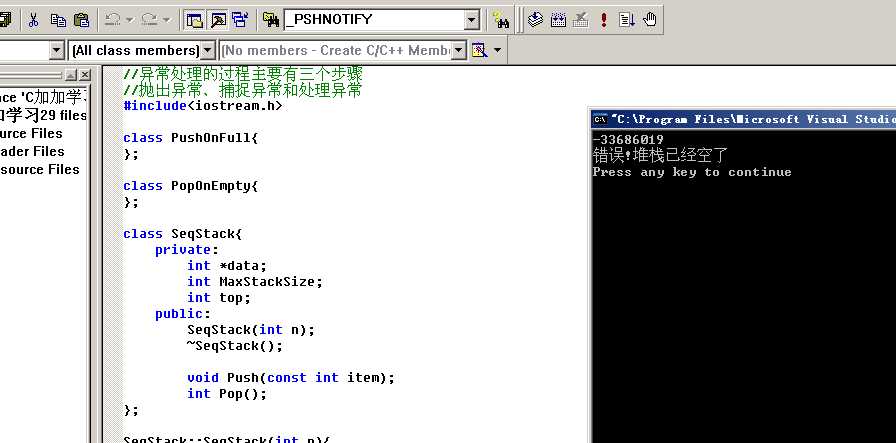Execute the program with the red exclamation icon

point(603,20)
